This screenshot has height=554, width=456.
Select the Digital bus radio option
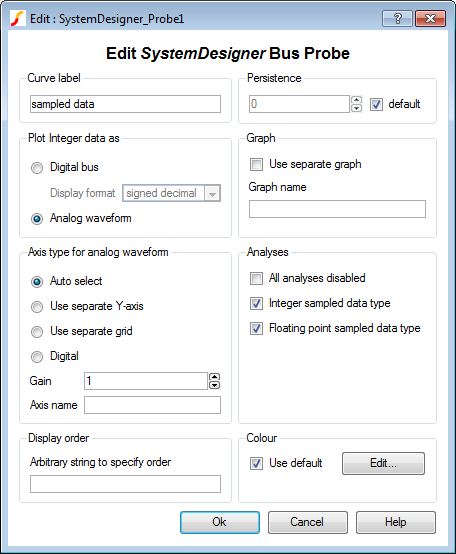coord(37,168)
